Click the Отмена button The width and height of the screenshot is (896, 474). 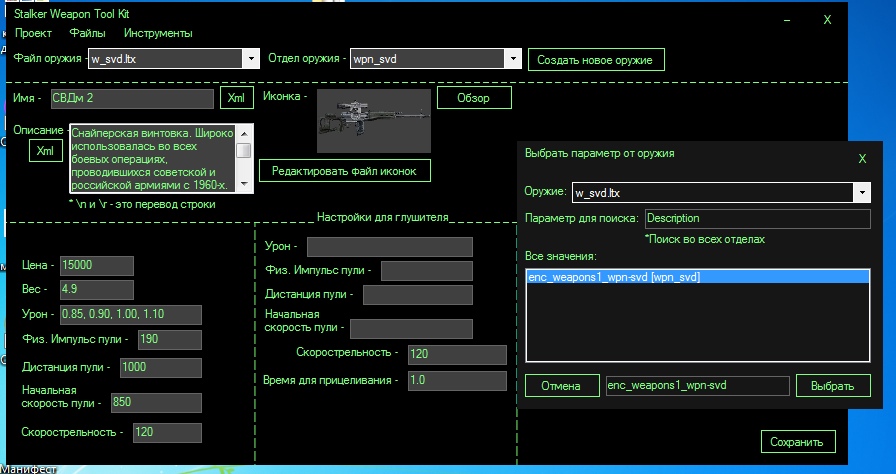coord(562,385)
